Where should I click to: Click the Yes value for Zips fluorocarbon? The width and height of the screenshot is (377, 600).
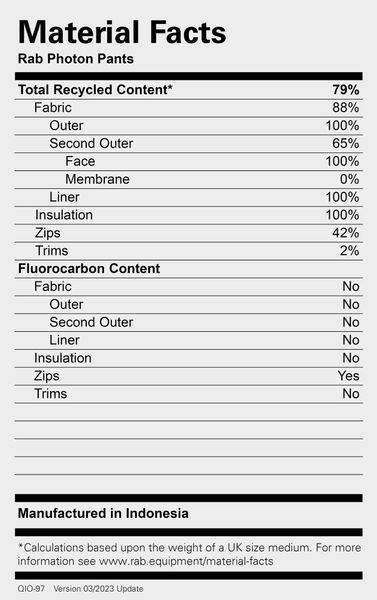[x=348, y=376]
